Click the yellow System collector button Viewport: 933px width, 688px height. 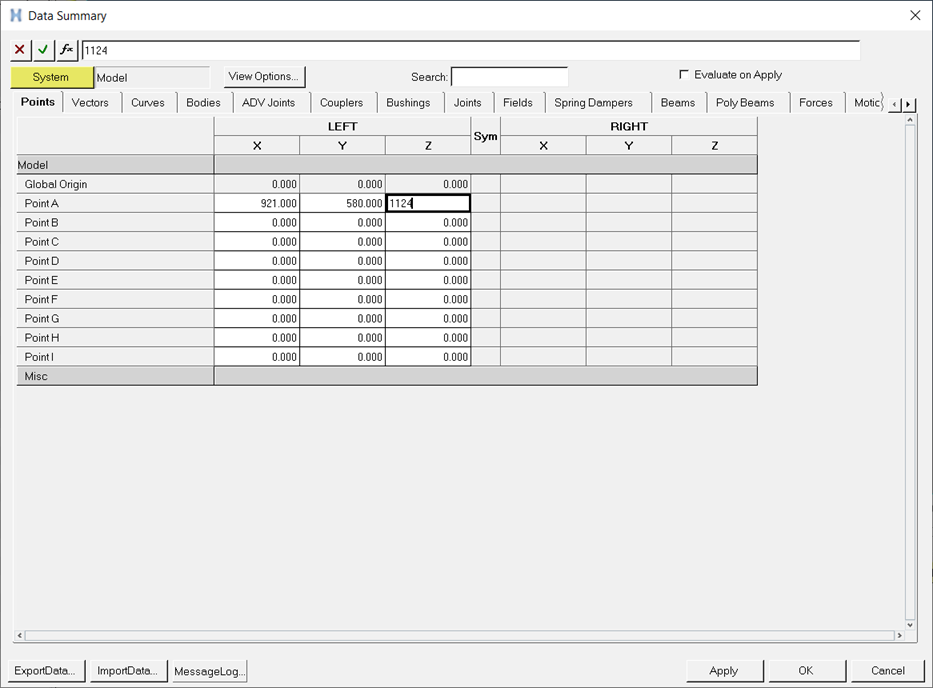pyautogui.click(x=51, y=77)
